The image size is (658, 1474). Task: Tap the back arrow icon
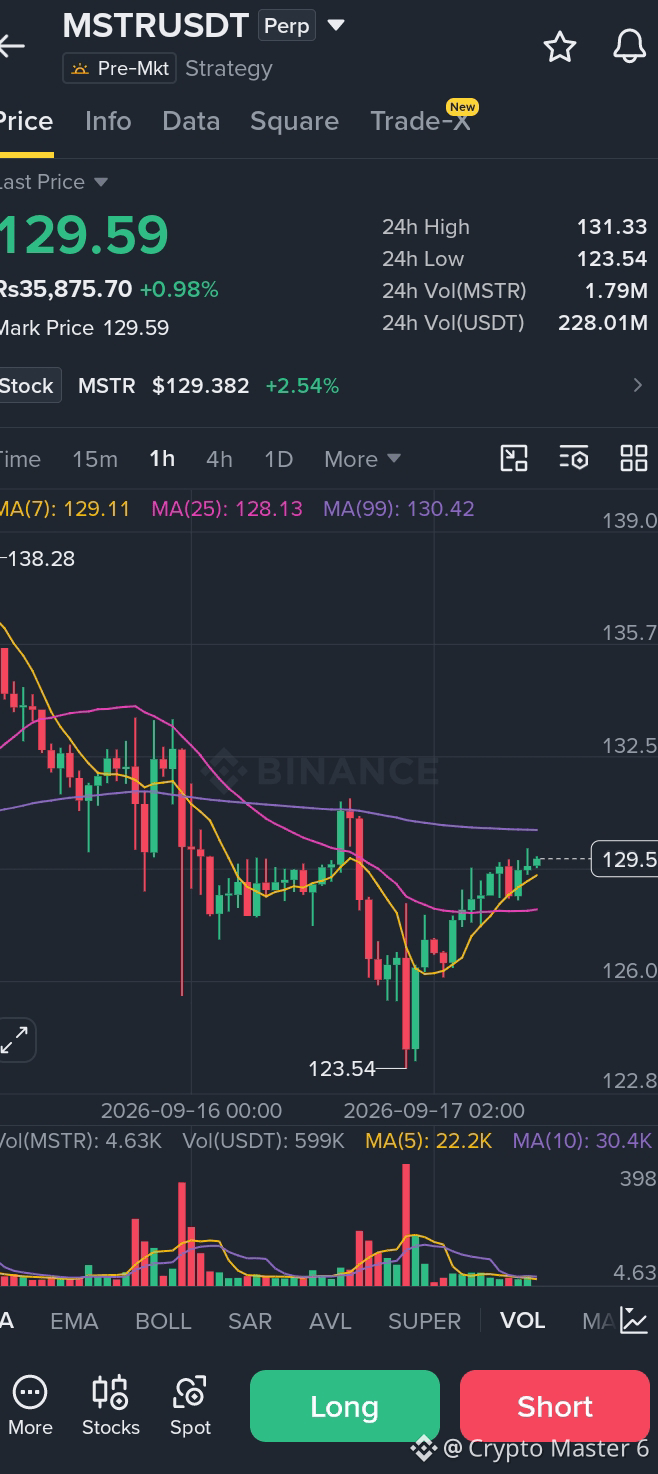11,46
